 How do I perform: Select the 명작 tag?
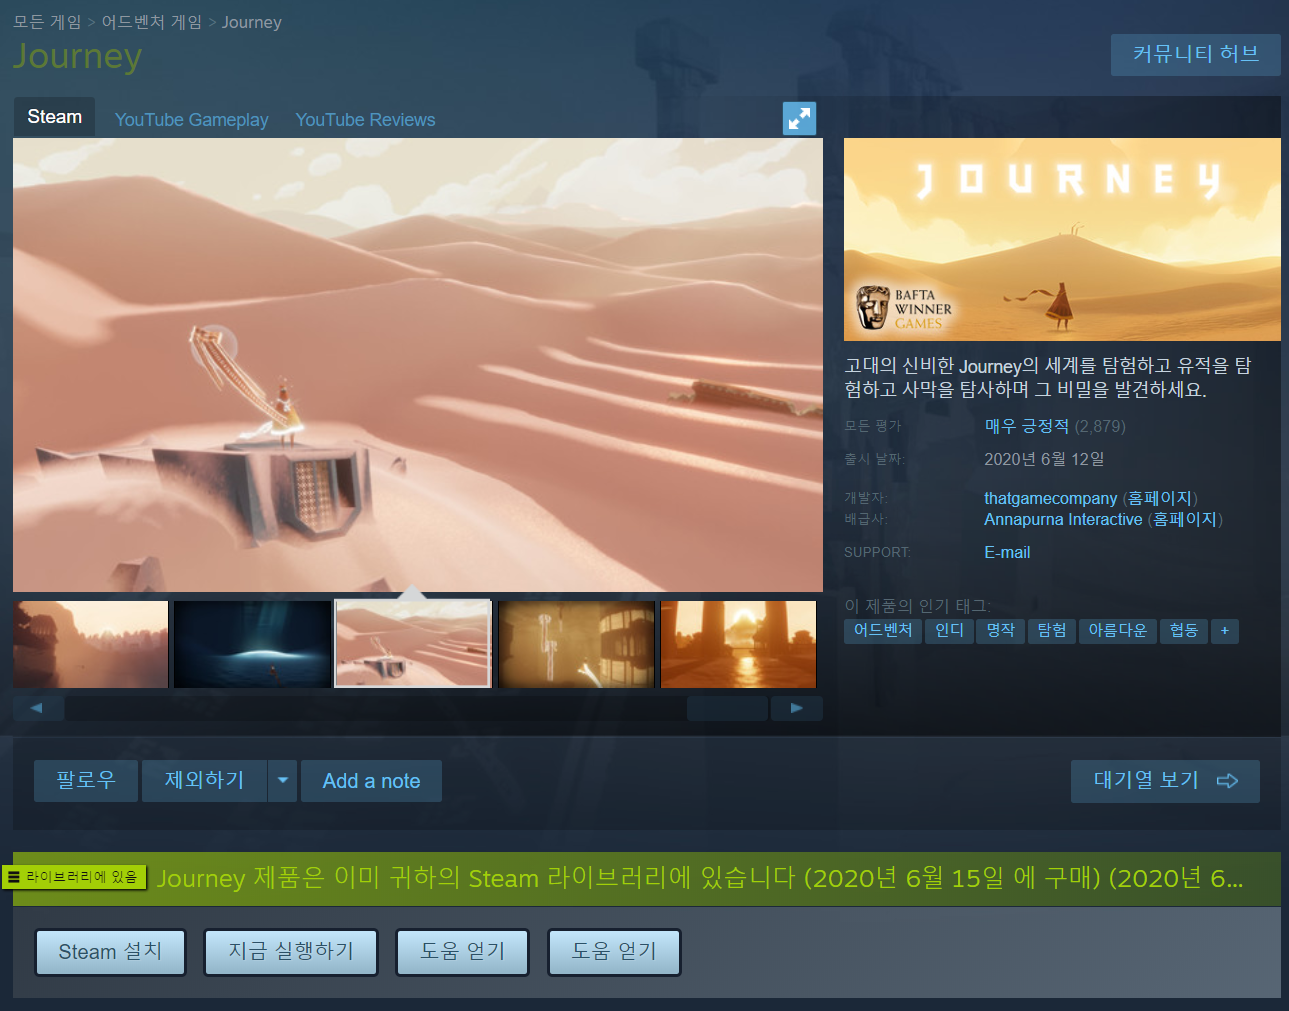(x=1001, y=631)
